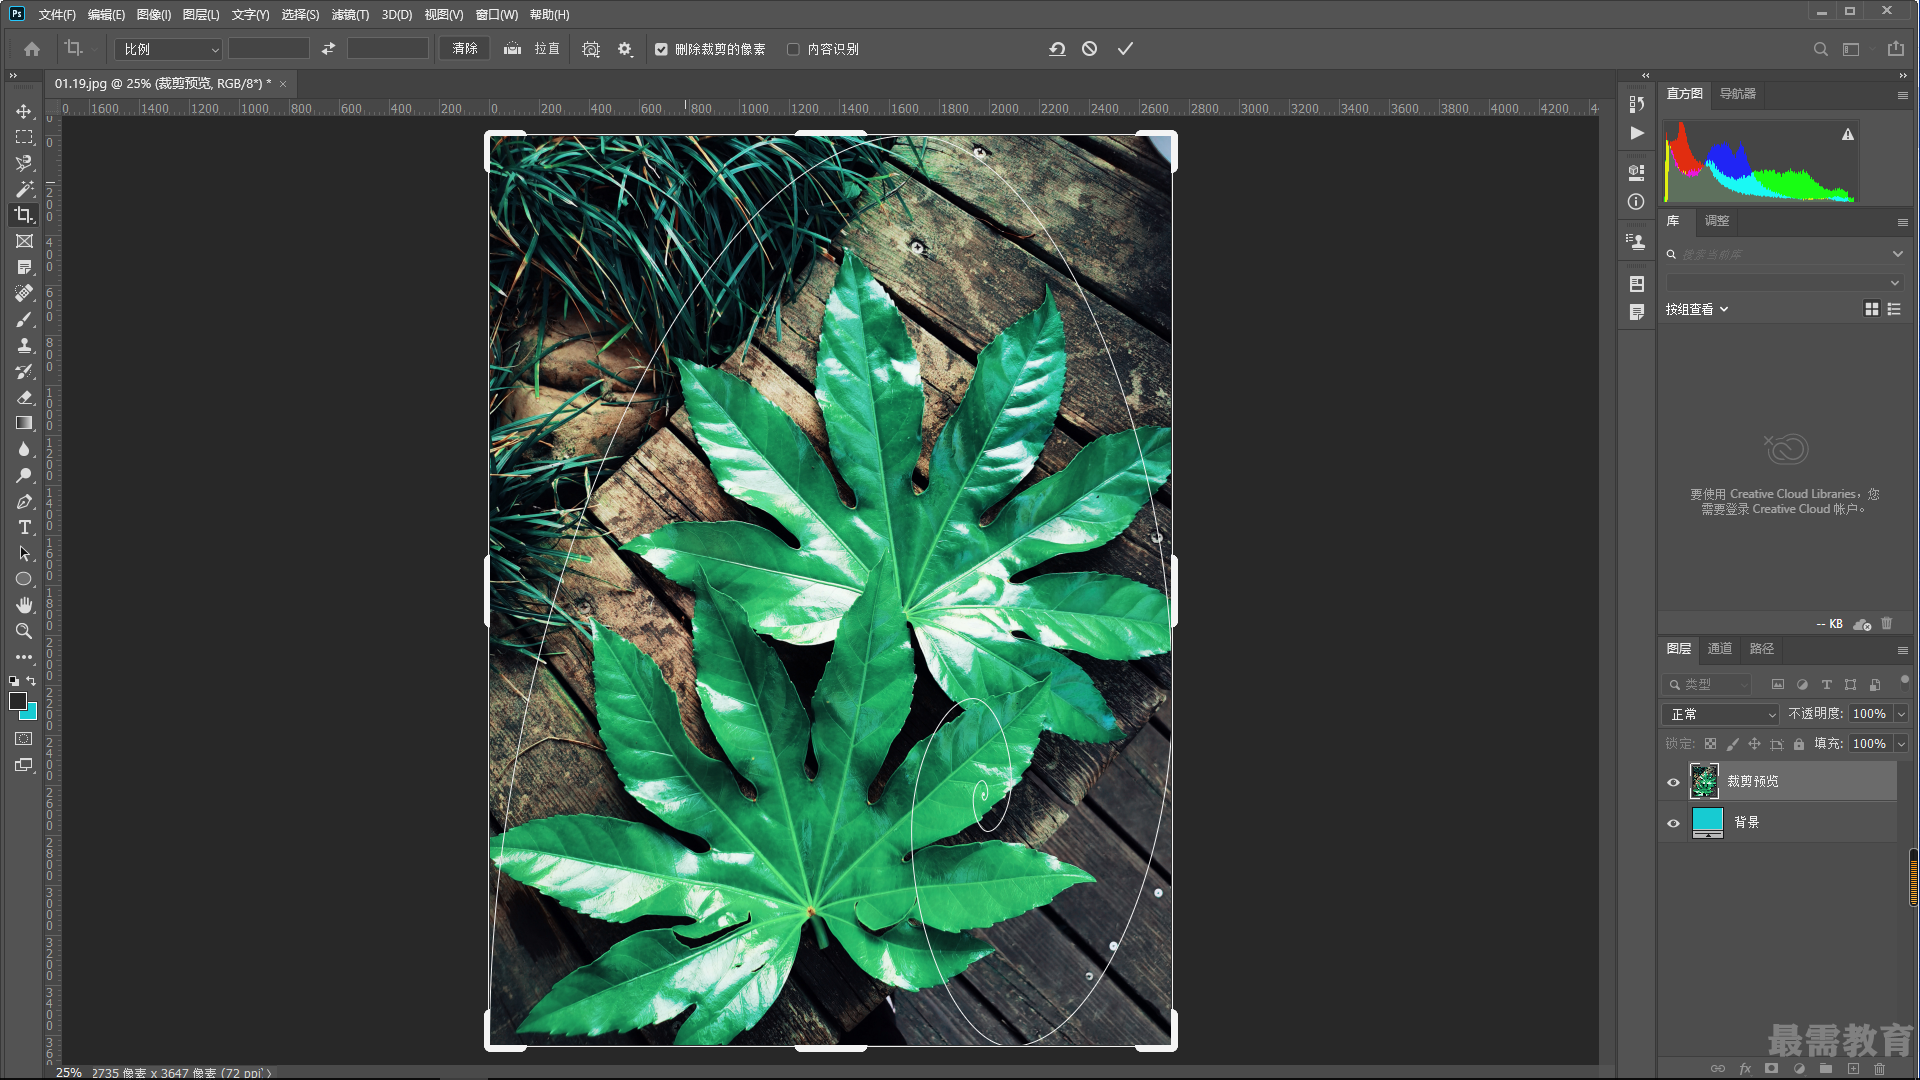
Task: Reset the crop box
Action: click(1057, 48)
